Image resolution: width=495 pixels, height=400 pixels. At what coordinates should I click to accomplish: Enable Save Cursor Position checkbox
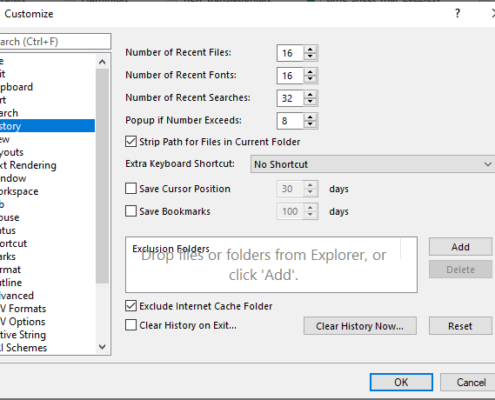tap(131, 188)
